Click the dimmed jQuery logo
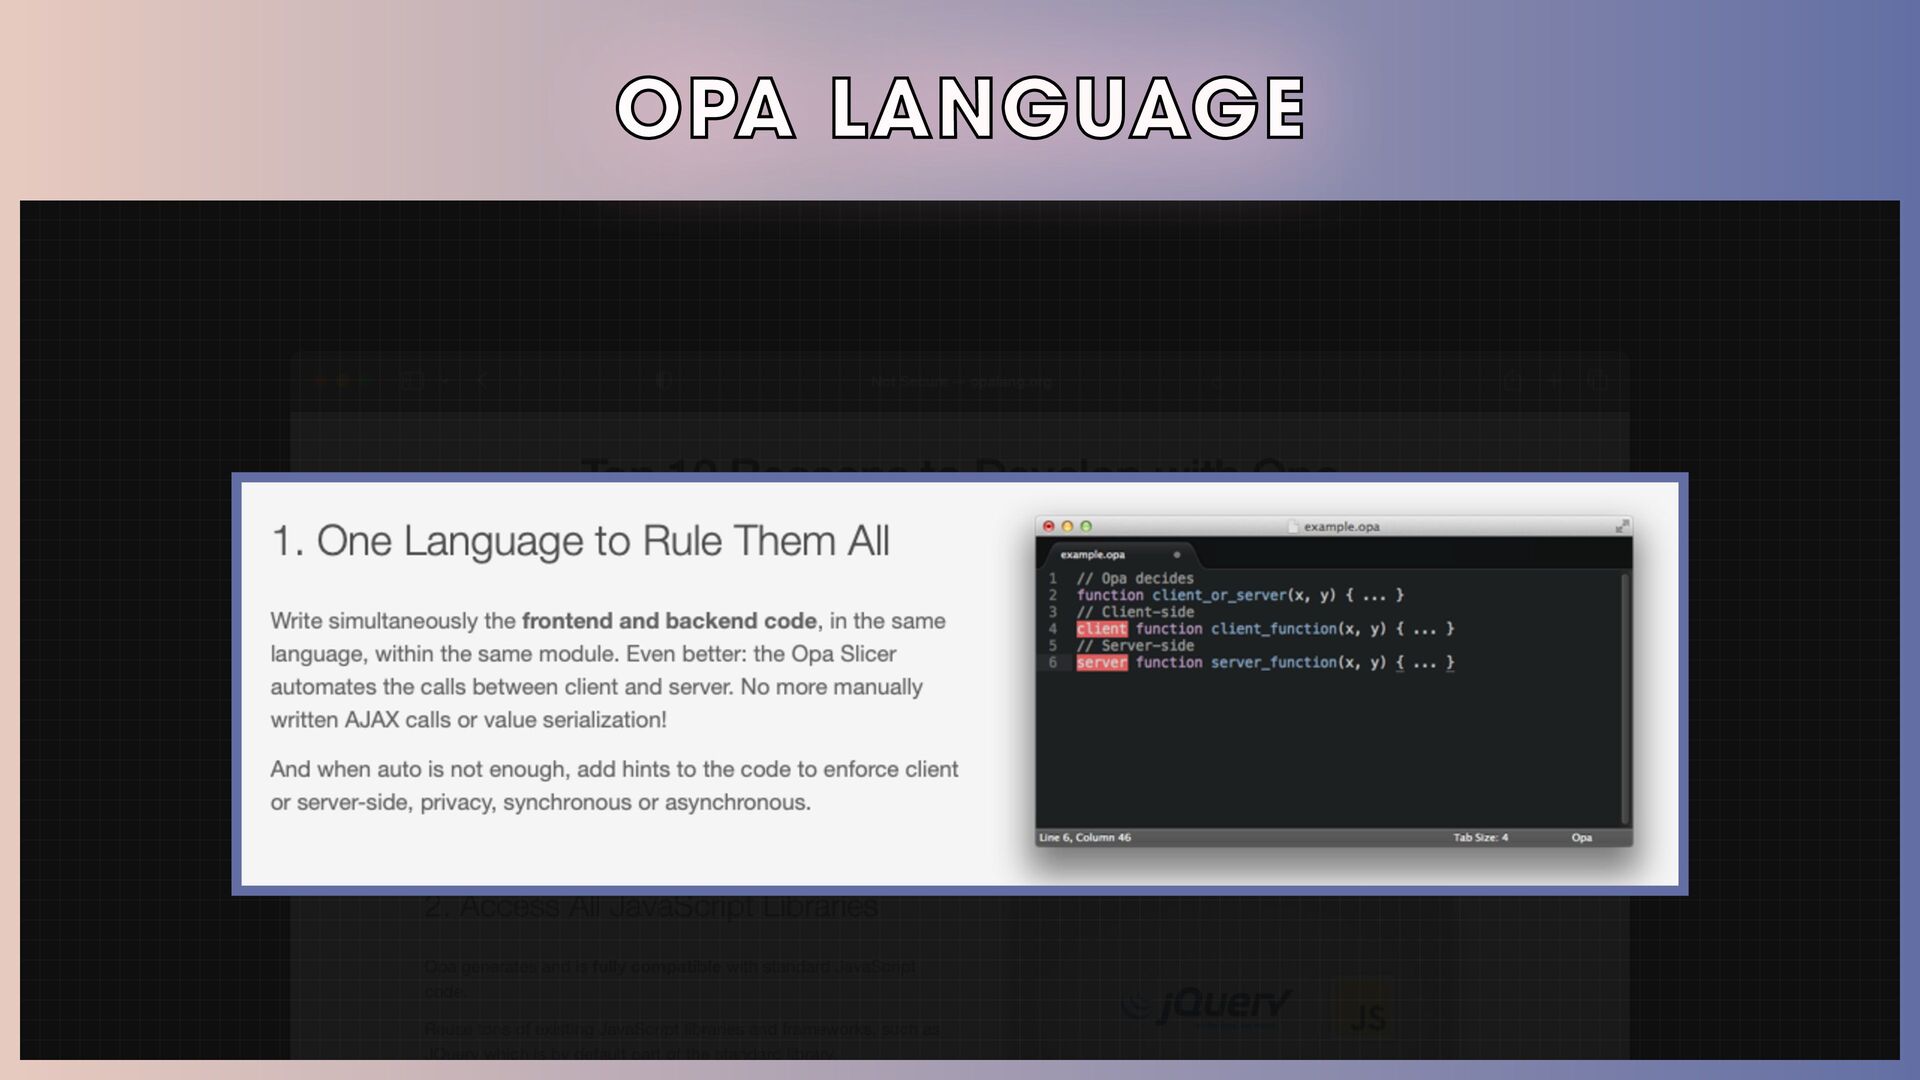This screenshot has width=1920, height=1080. [1207, 1005]
